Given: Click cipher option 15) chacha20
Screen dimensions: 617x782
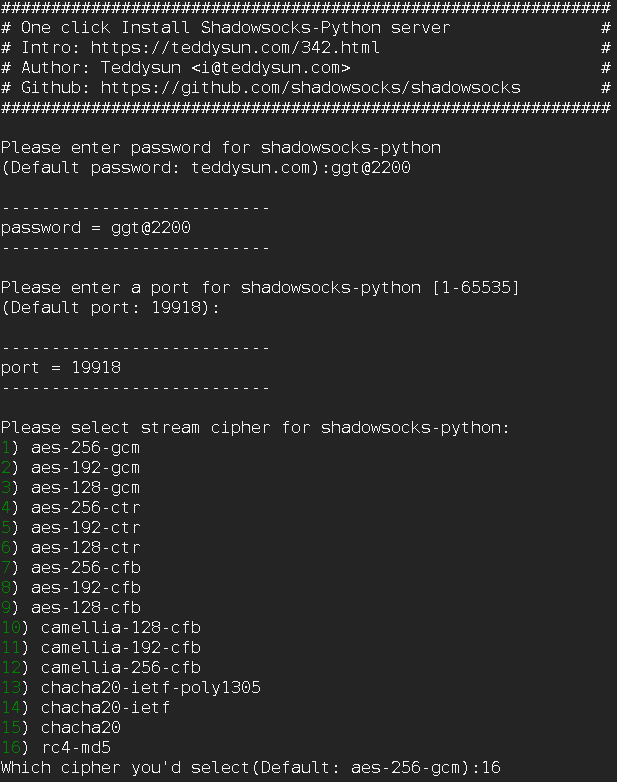Looking at the screenshot, I should (x=61, y=727).
